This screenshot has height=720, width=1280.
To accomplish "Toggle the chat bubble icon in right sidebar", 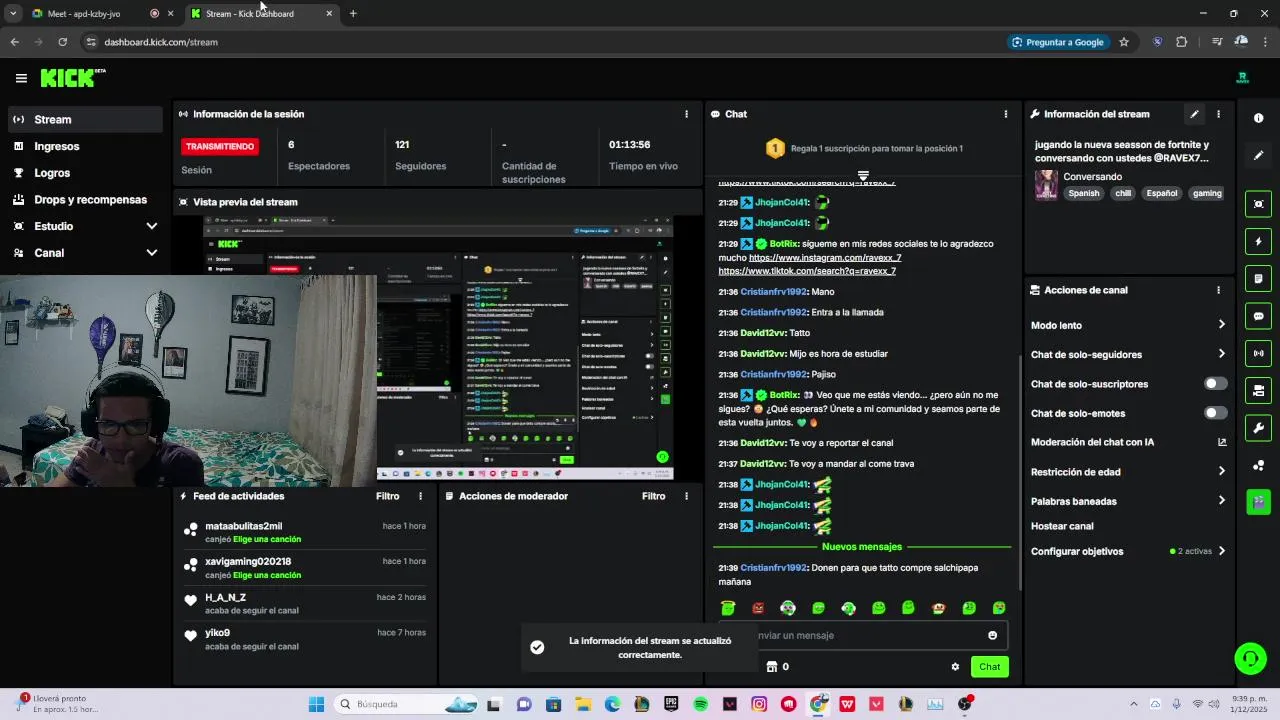I will coord(1258,316).
